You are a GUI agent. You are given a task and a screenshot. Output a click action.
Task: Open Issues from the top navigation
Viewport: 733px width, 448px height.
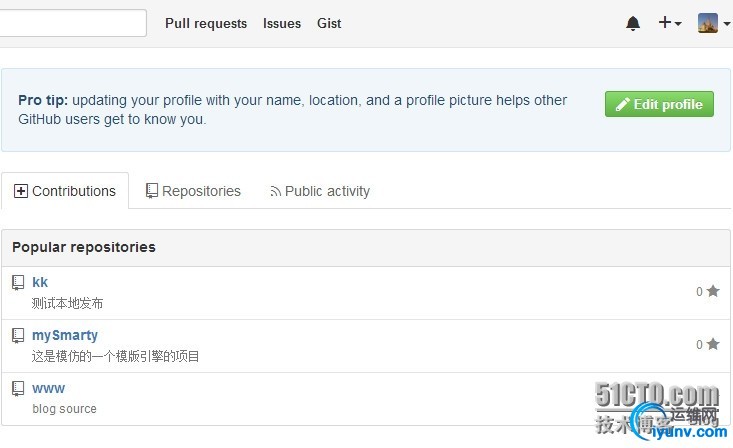click(282, 23)
